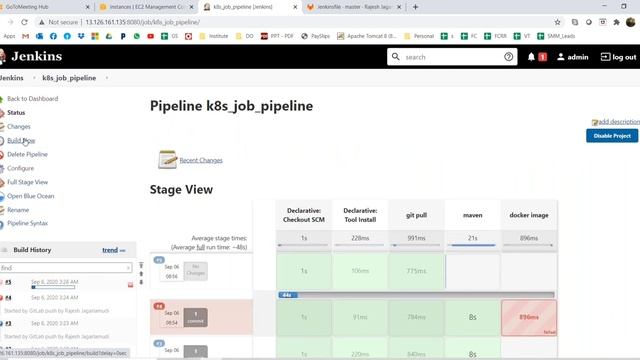Click the failed docker image 896ms cell
Screen dimensions: 640x360
click(x=529, y=318)
